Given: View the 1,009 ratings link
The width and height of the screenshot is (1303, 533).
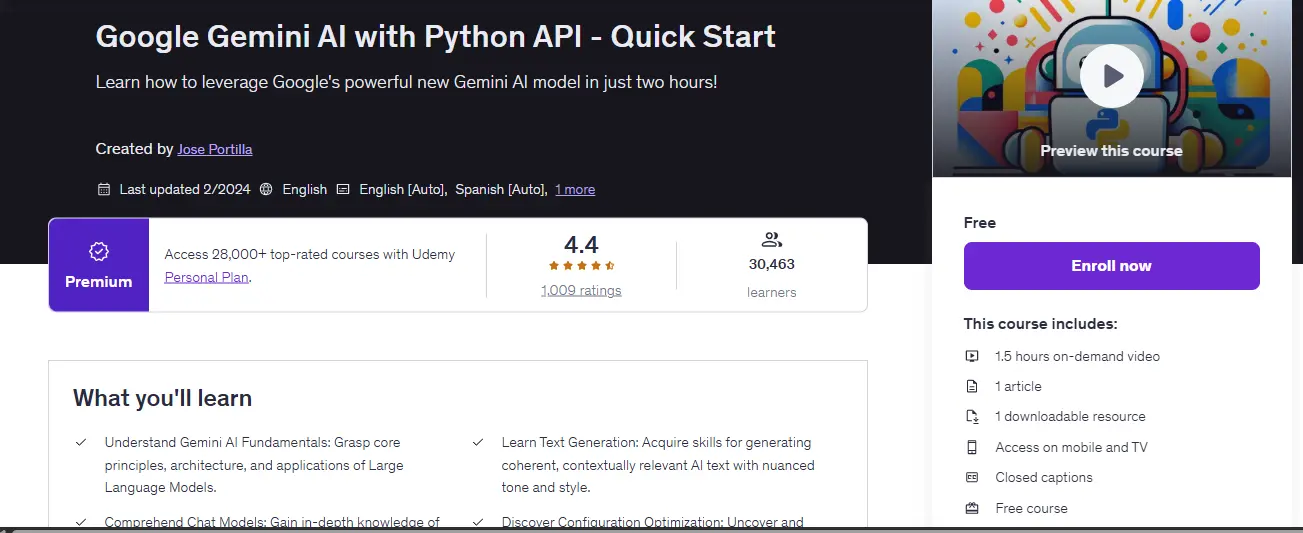Looking at the screenshot, I should [581, 290].
